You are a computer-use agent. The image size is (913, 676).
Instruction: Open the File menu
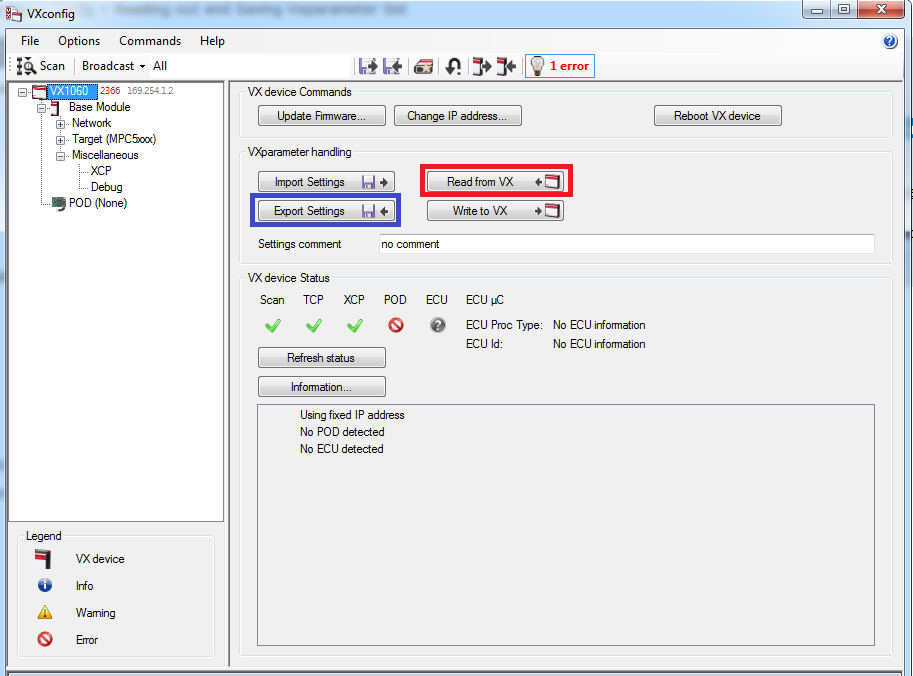point(30,41)
